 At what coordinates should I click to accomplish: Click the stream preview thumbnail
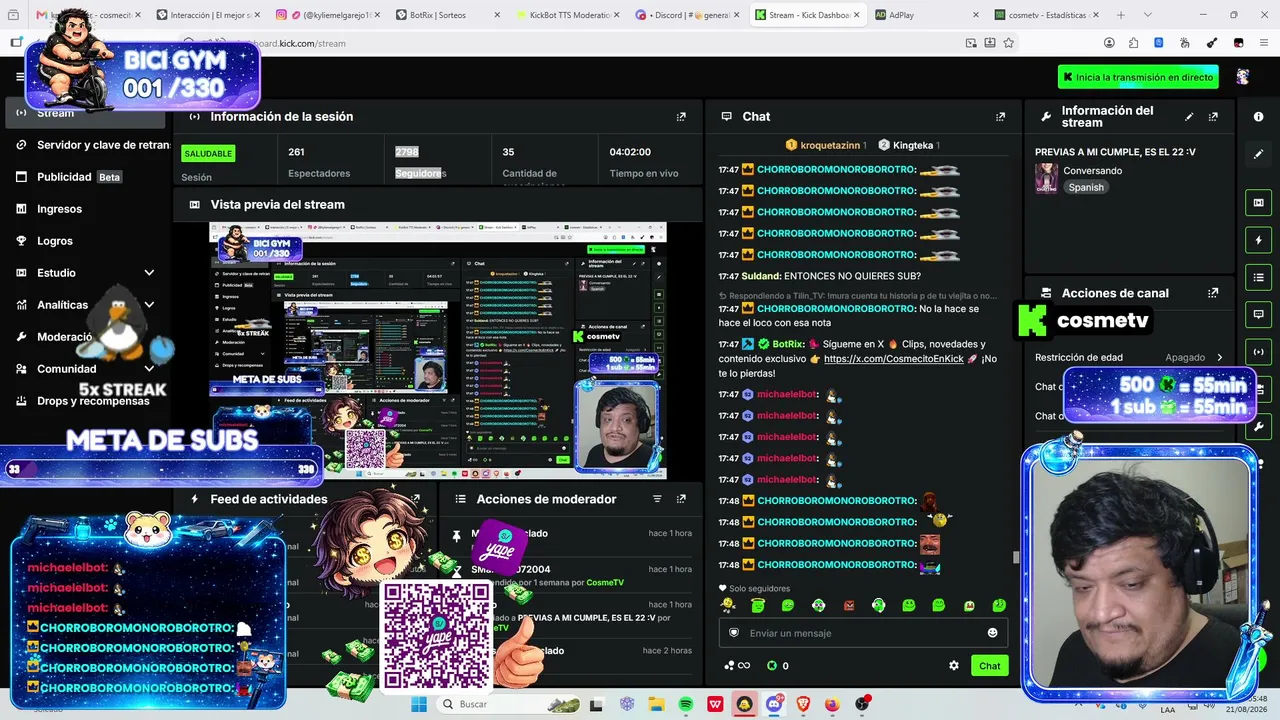437,351
